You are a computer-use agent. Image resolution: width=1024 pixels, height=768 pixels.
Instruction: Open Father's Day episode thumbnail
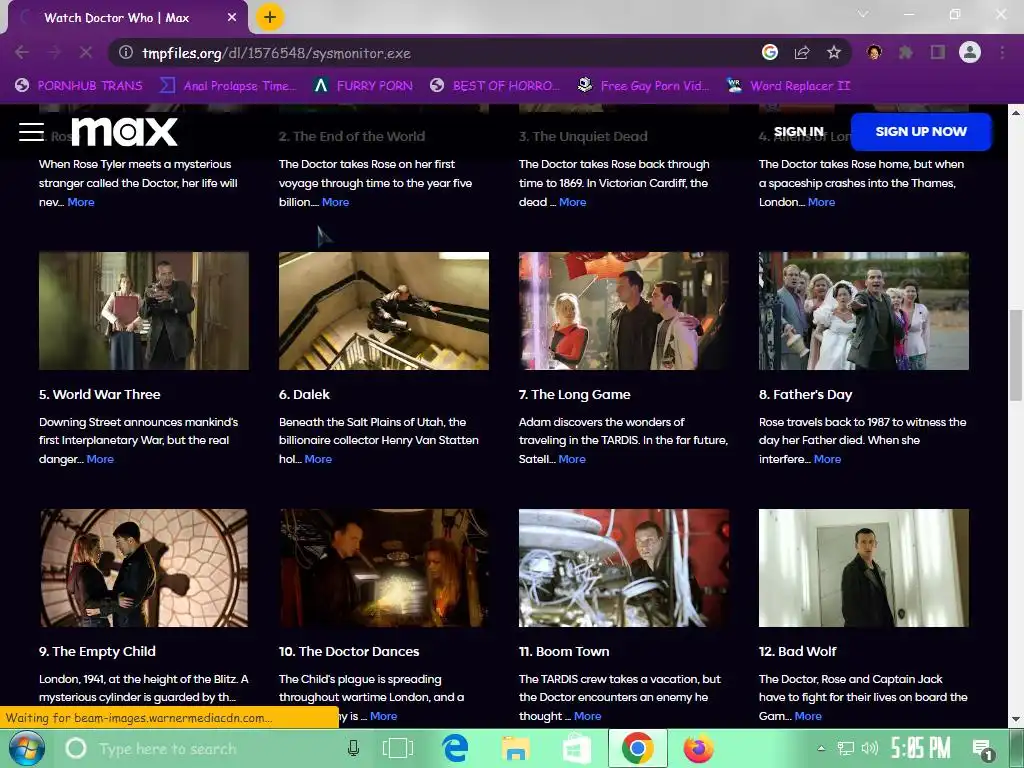pos(864,311)
